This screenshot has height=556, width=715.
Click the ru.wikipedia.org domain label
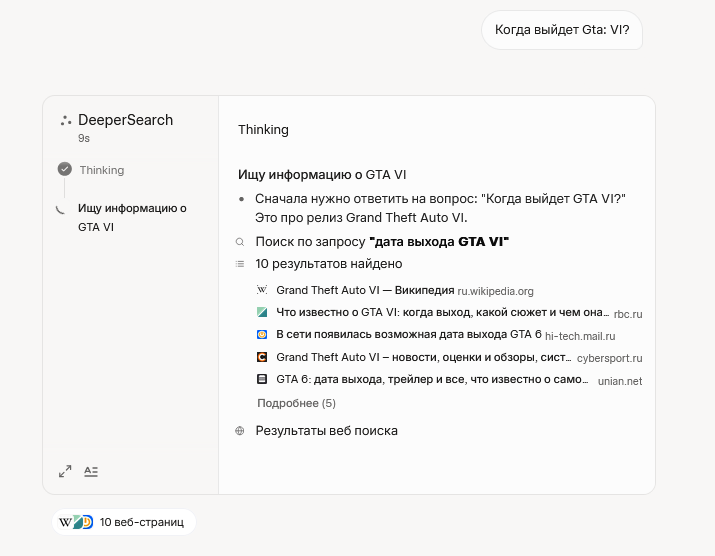(x=495, y=291)
